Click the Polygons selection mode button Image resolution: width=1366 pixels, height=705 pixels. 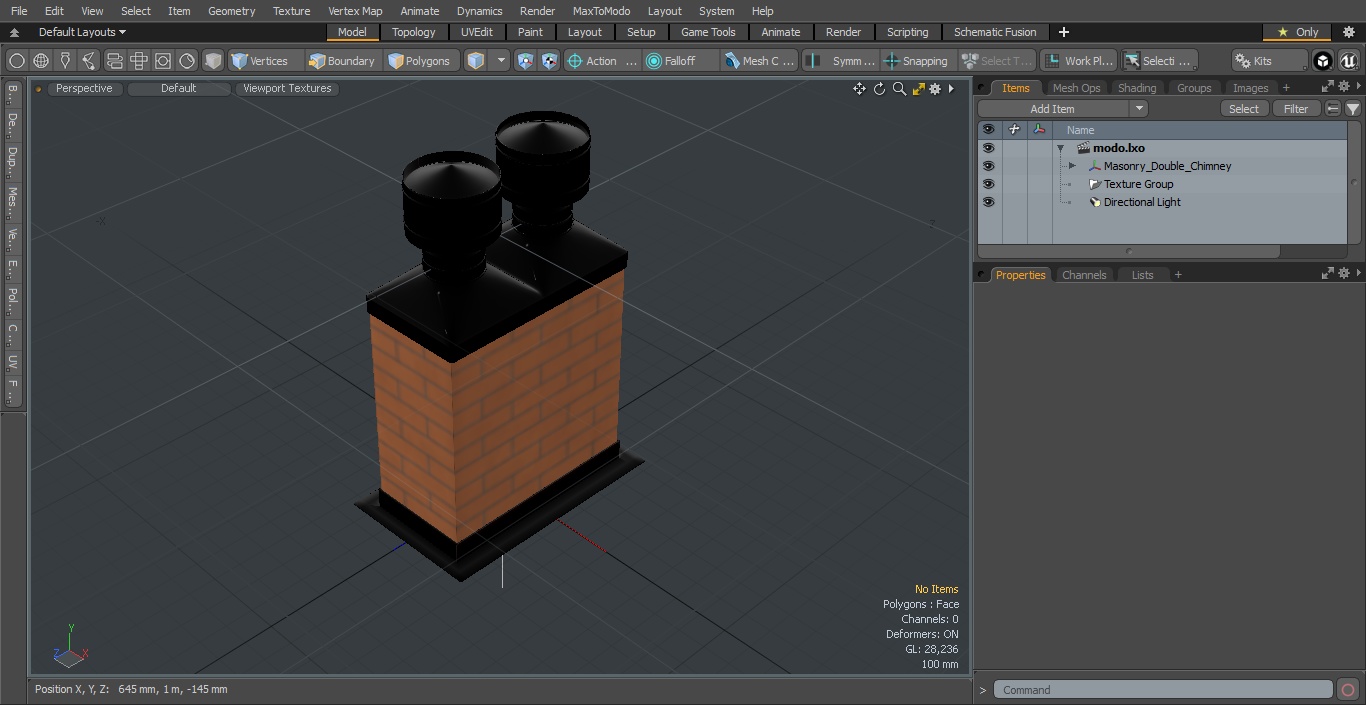point(420,61)
